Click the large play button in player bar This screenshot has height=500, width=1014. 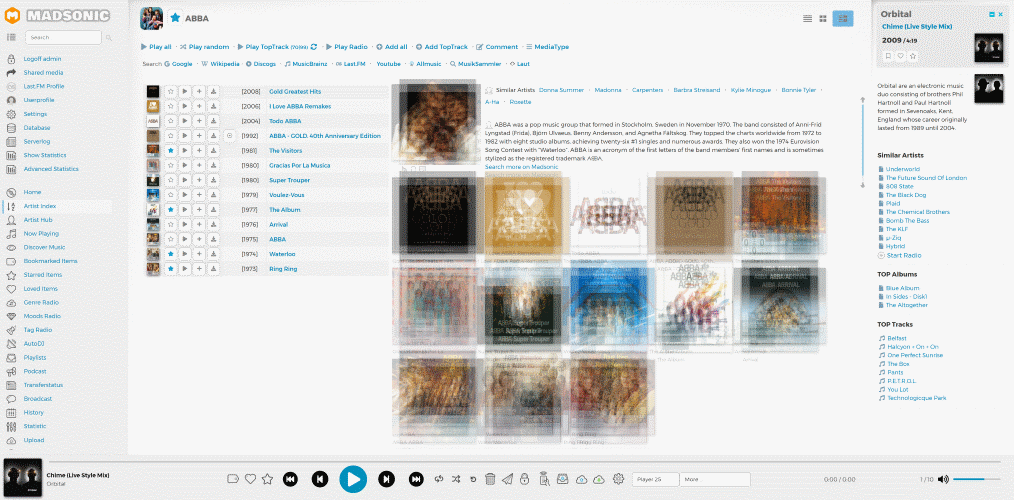[x=352, y=479]
